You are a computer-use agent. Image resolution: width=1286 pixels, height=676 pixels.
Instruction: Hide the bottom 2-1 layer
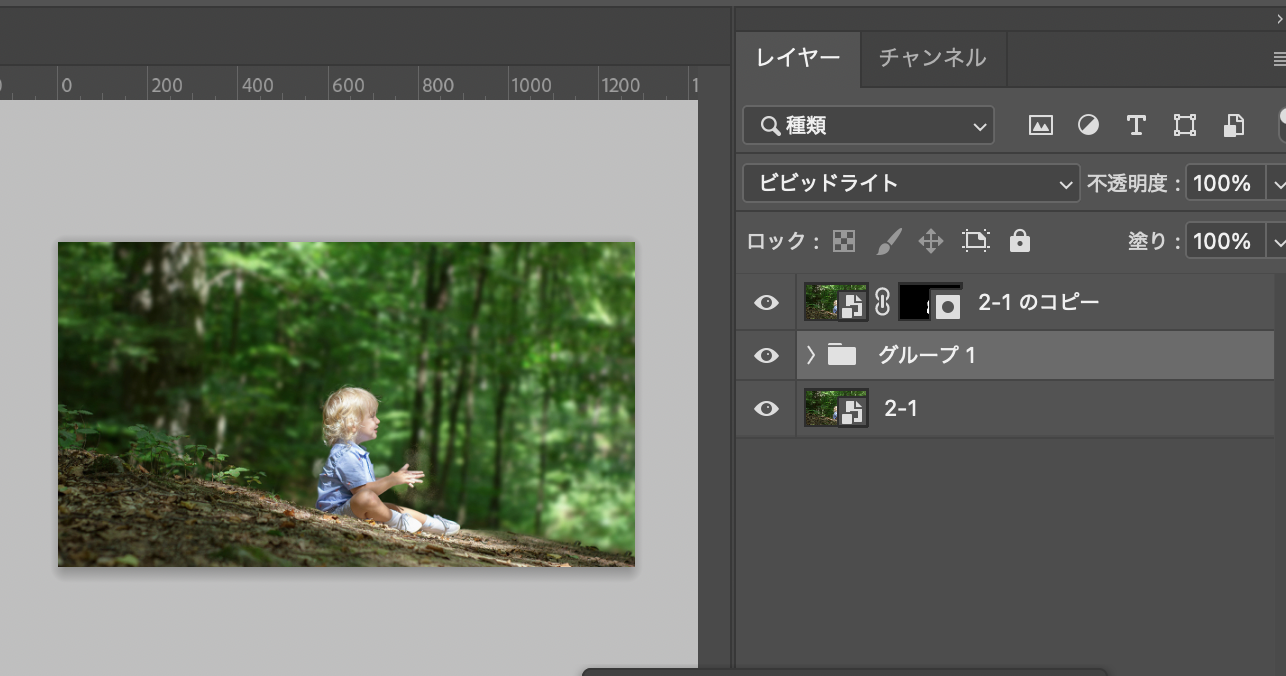click(766, 408)
